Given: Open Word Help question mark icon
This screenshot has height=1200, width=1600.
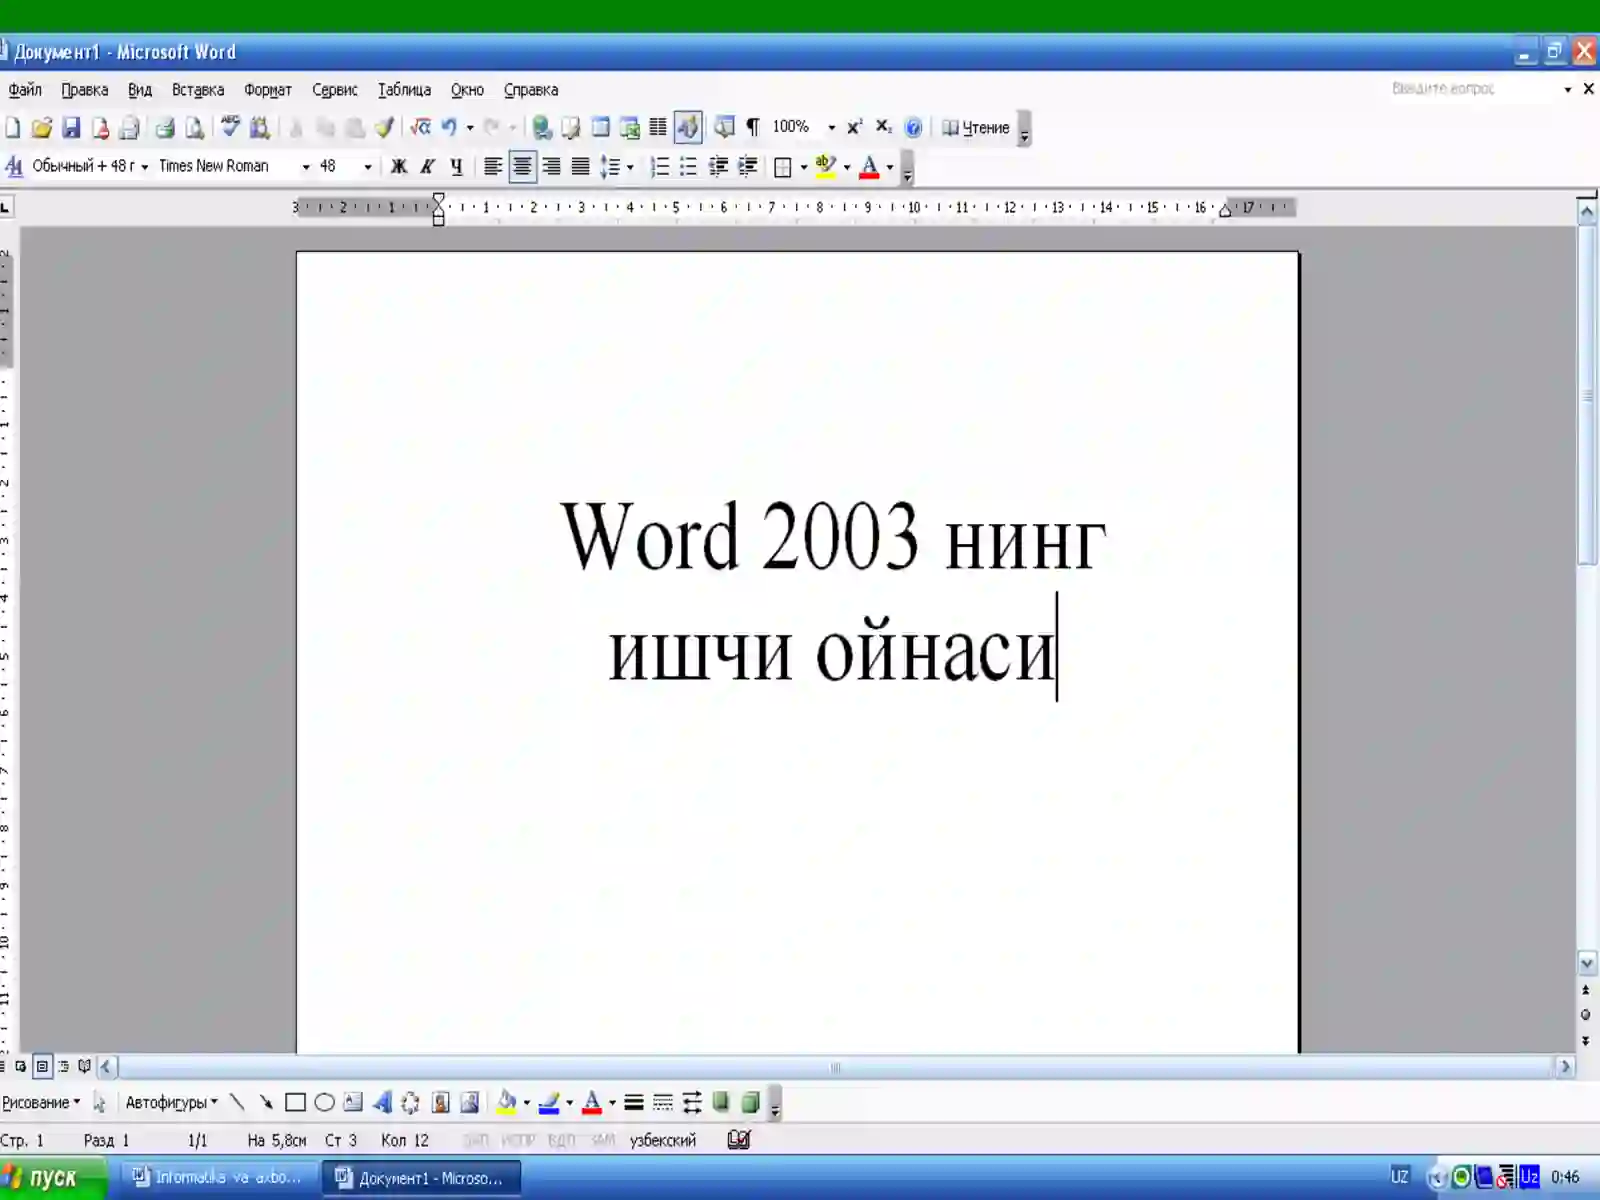Looking at the screenshot, I should coord(913,128).
